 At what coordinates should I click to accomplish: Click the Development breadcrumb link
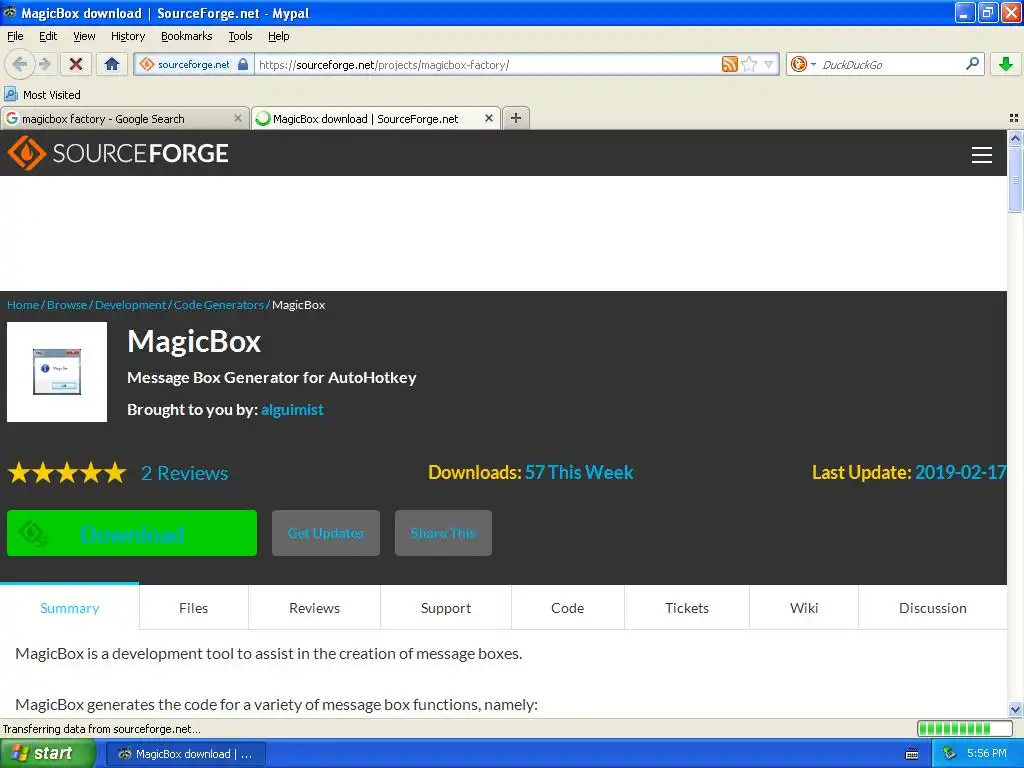[x=130, y=305]
